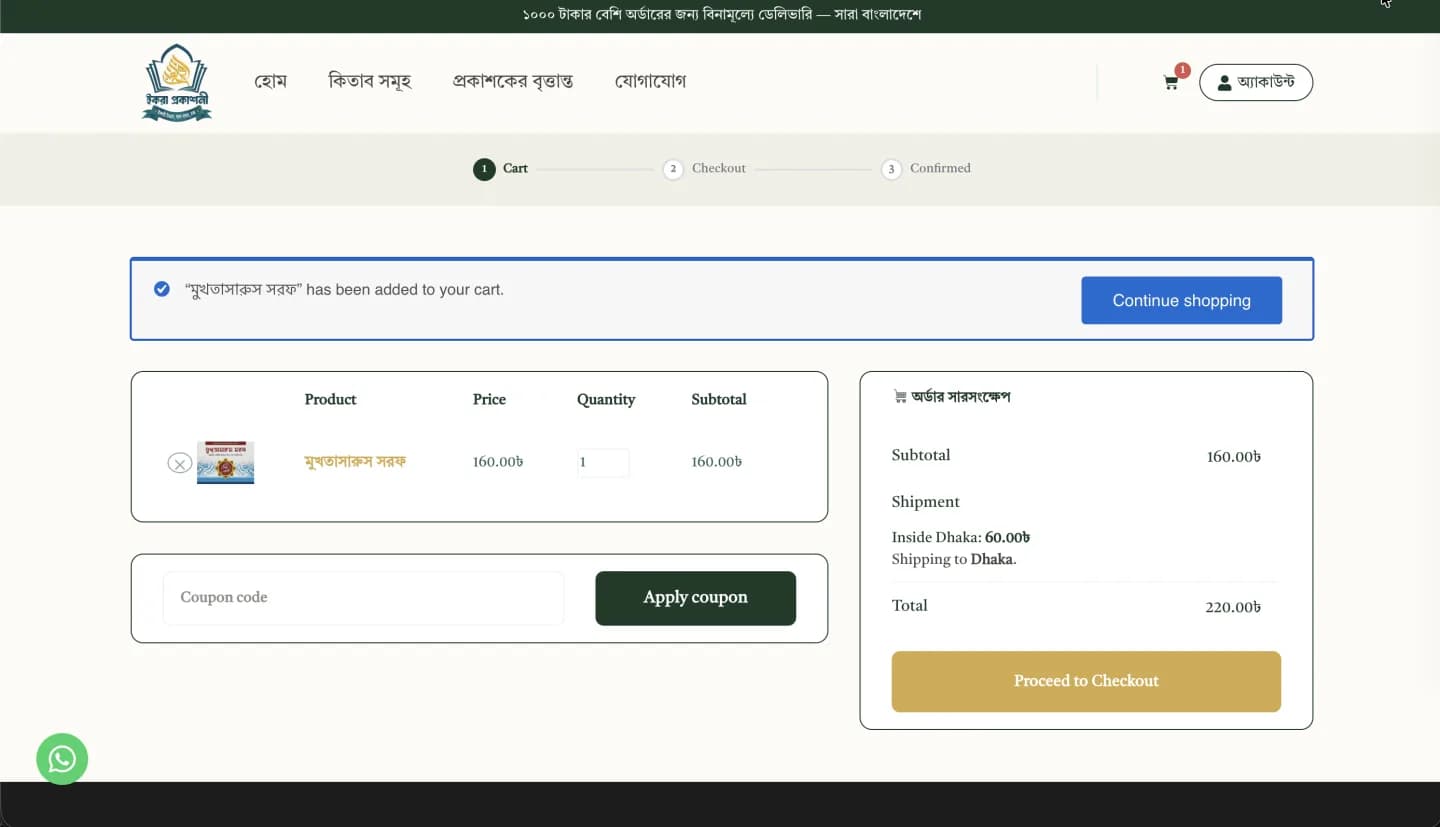Click the অর্ডার সারসংক্ষেপ heading
The image size is (1440, 827).
pyautogui.click(x=951, y=397)
